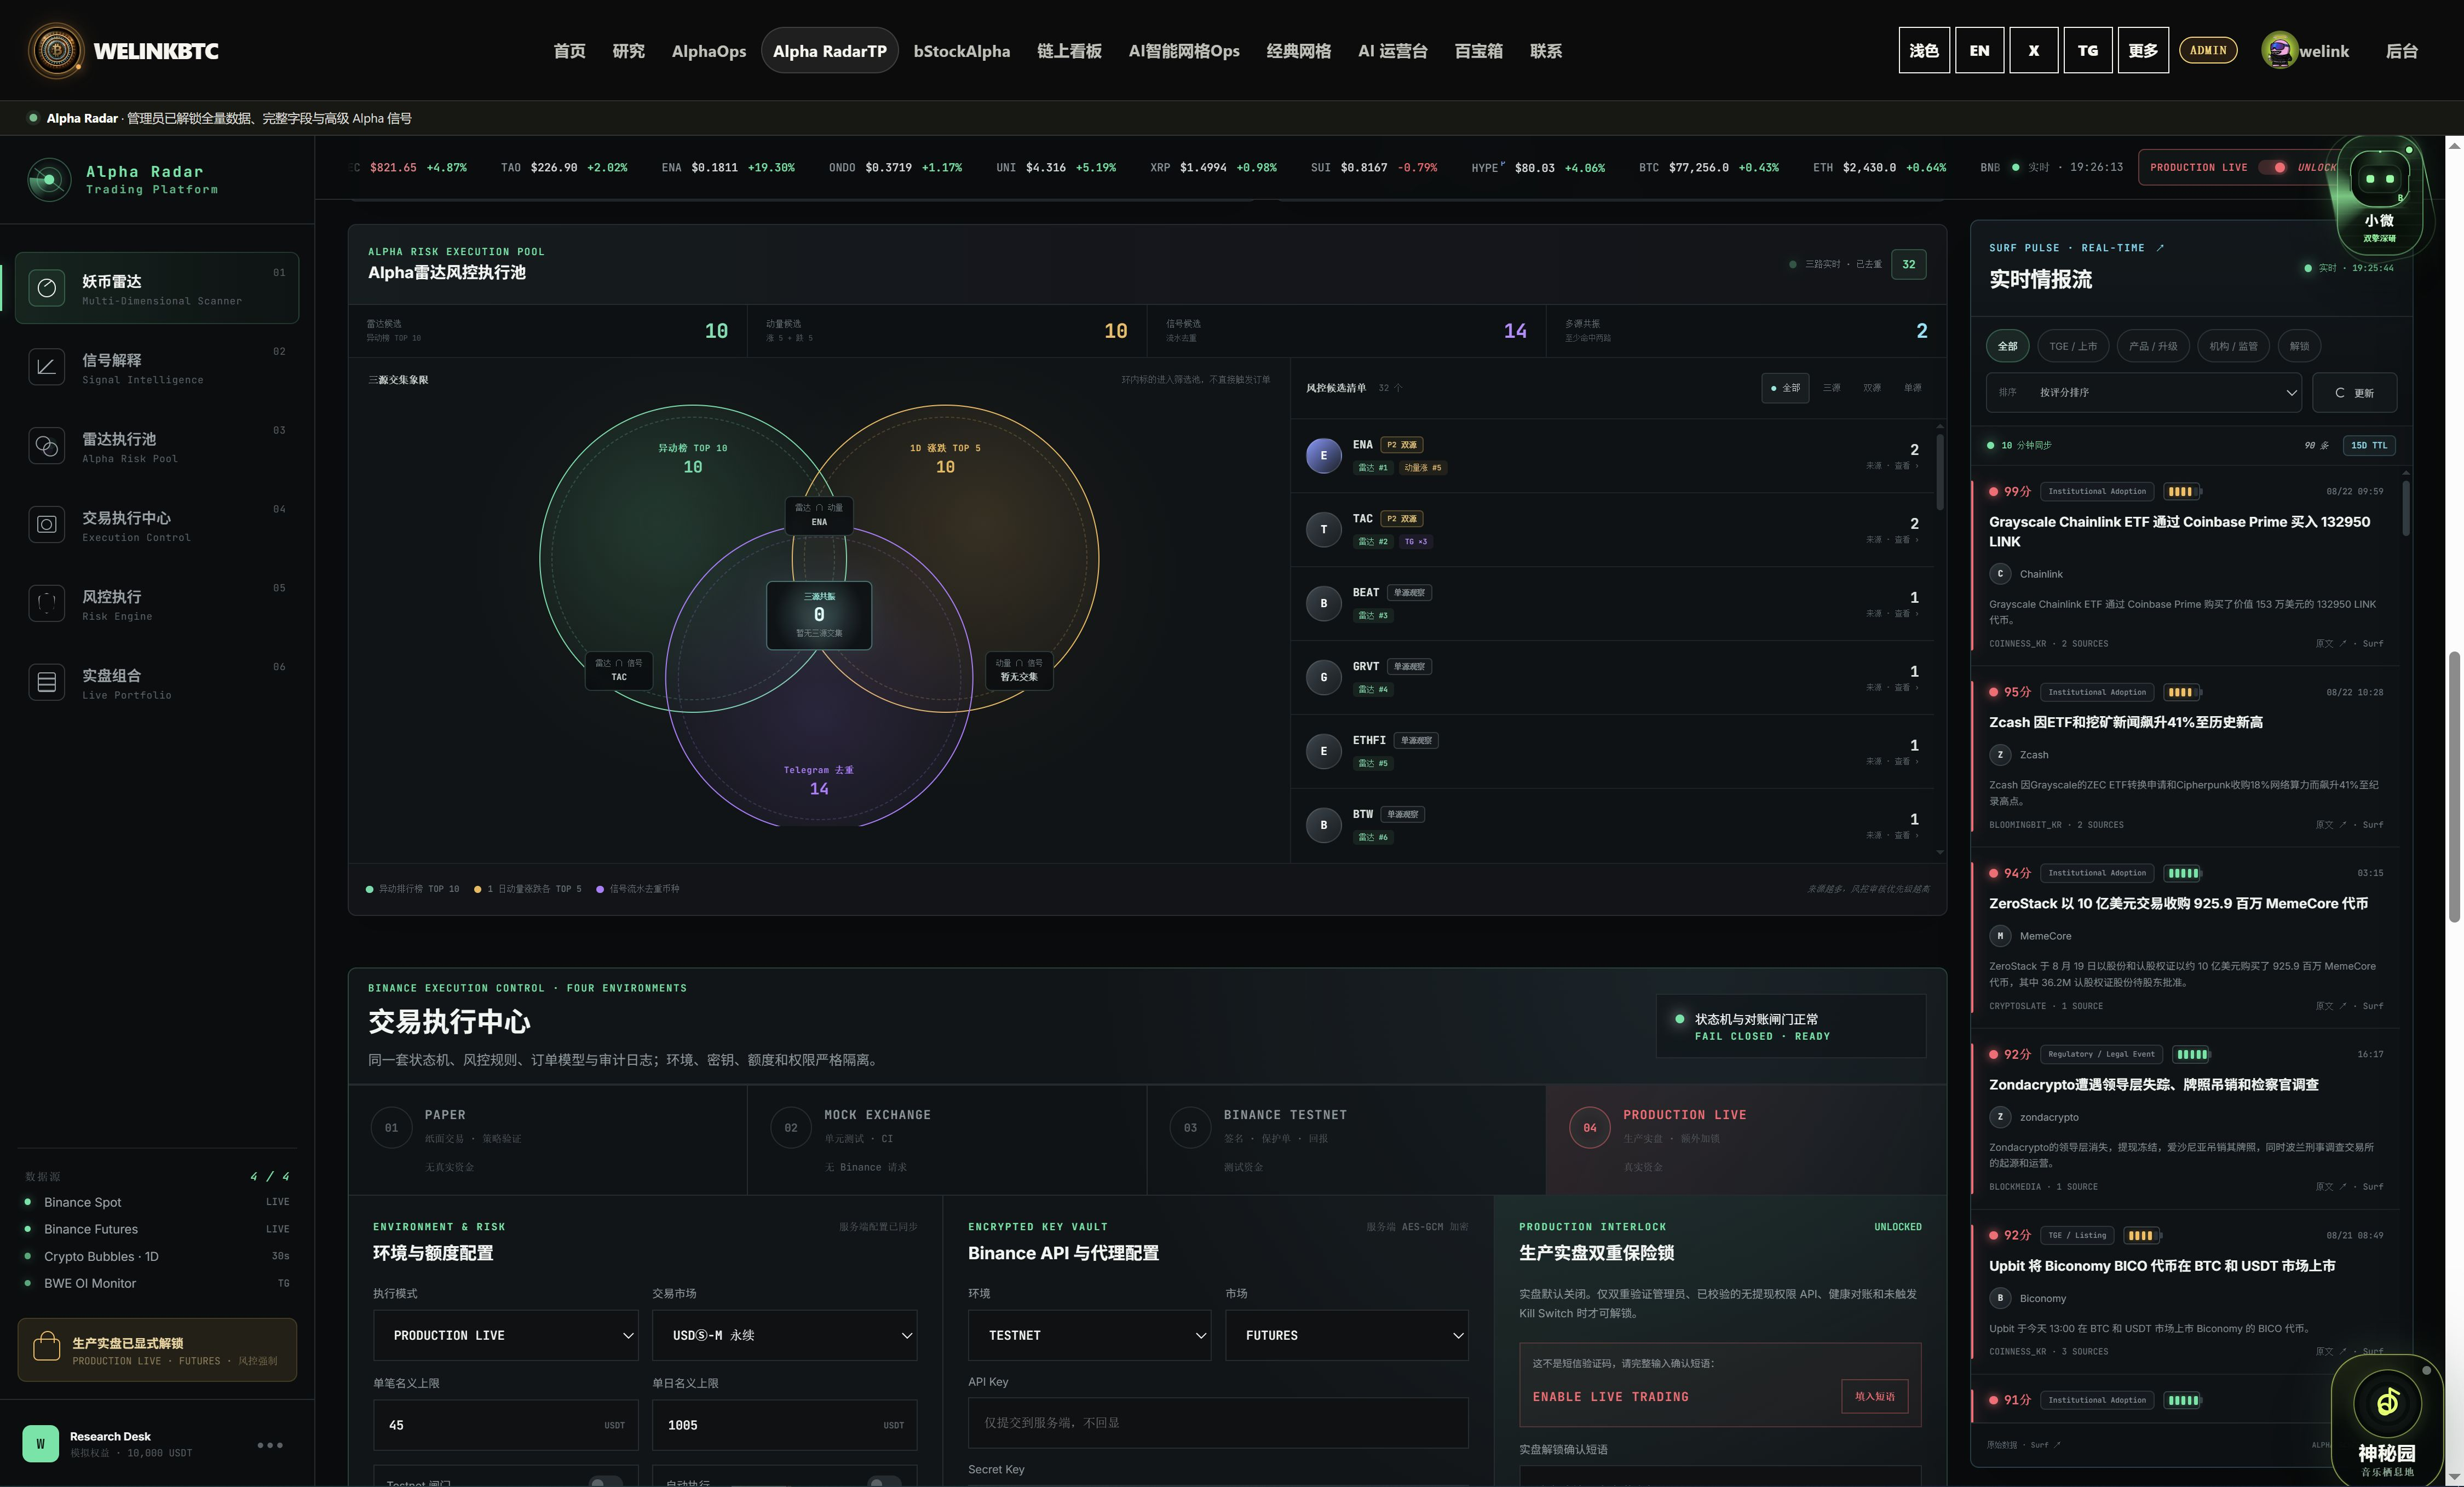Open the Research Desk three-dot menu
The height and width of the screenshot is (1487, 2464).
pyautogui.click(x=270, y=1444)
